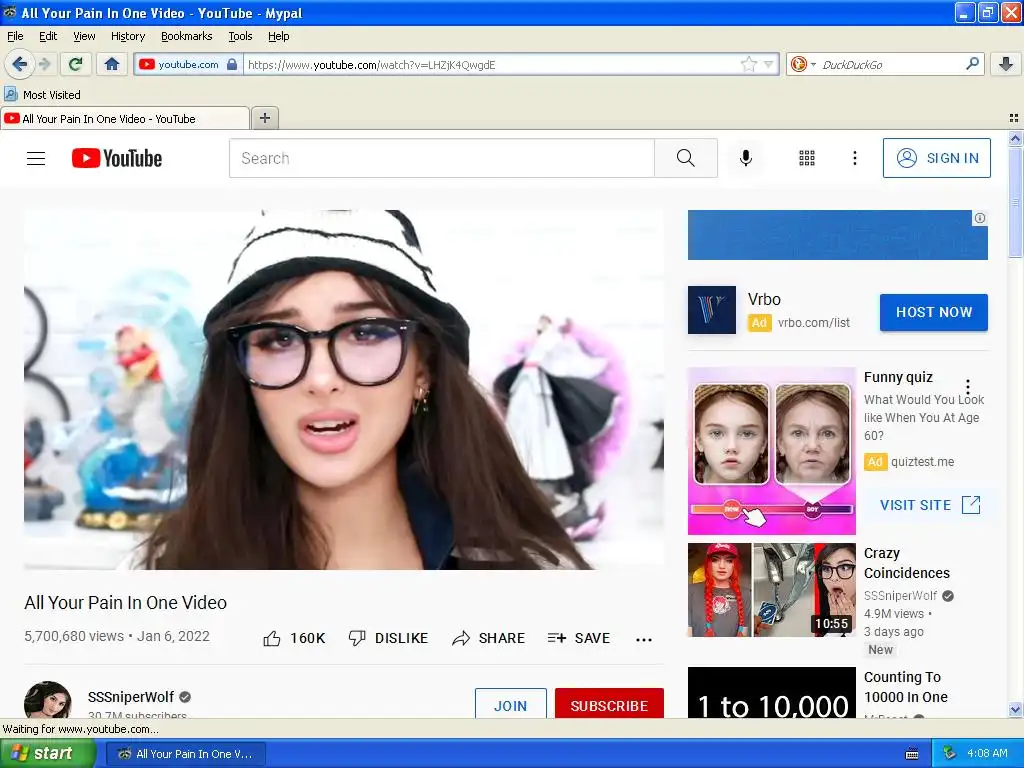Click the blue banner advertisement
Screen dimensions: 1024x768
837,235
